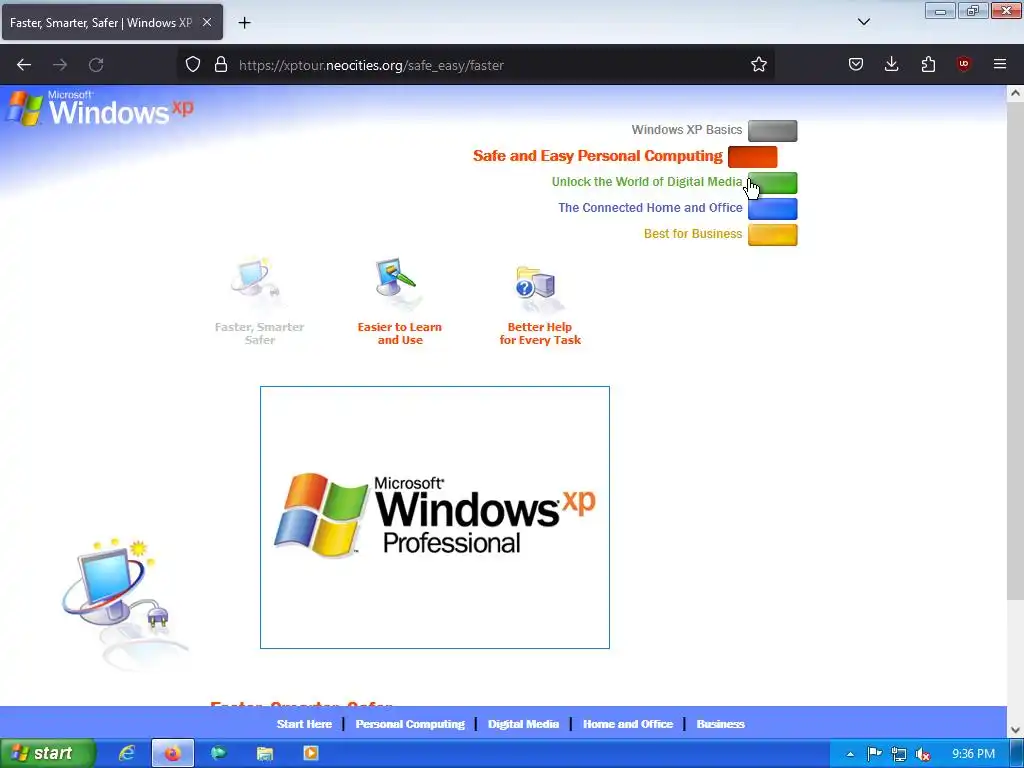Switch to Firefox in the taskbar
The height and width of the screenshot is (768, 1024).
(172, 753)
